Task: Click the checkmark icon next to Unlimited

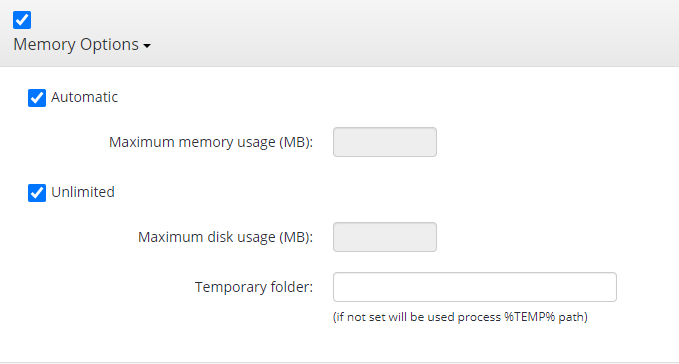Action: (x=37, y=193)
